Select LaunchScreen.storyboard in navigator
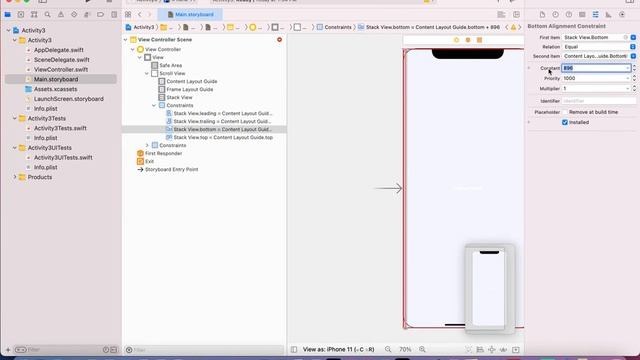 click(x=69, y=99)
